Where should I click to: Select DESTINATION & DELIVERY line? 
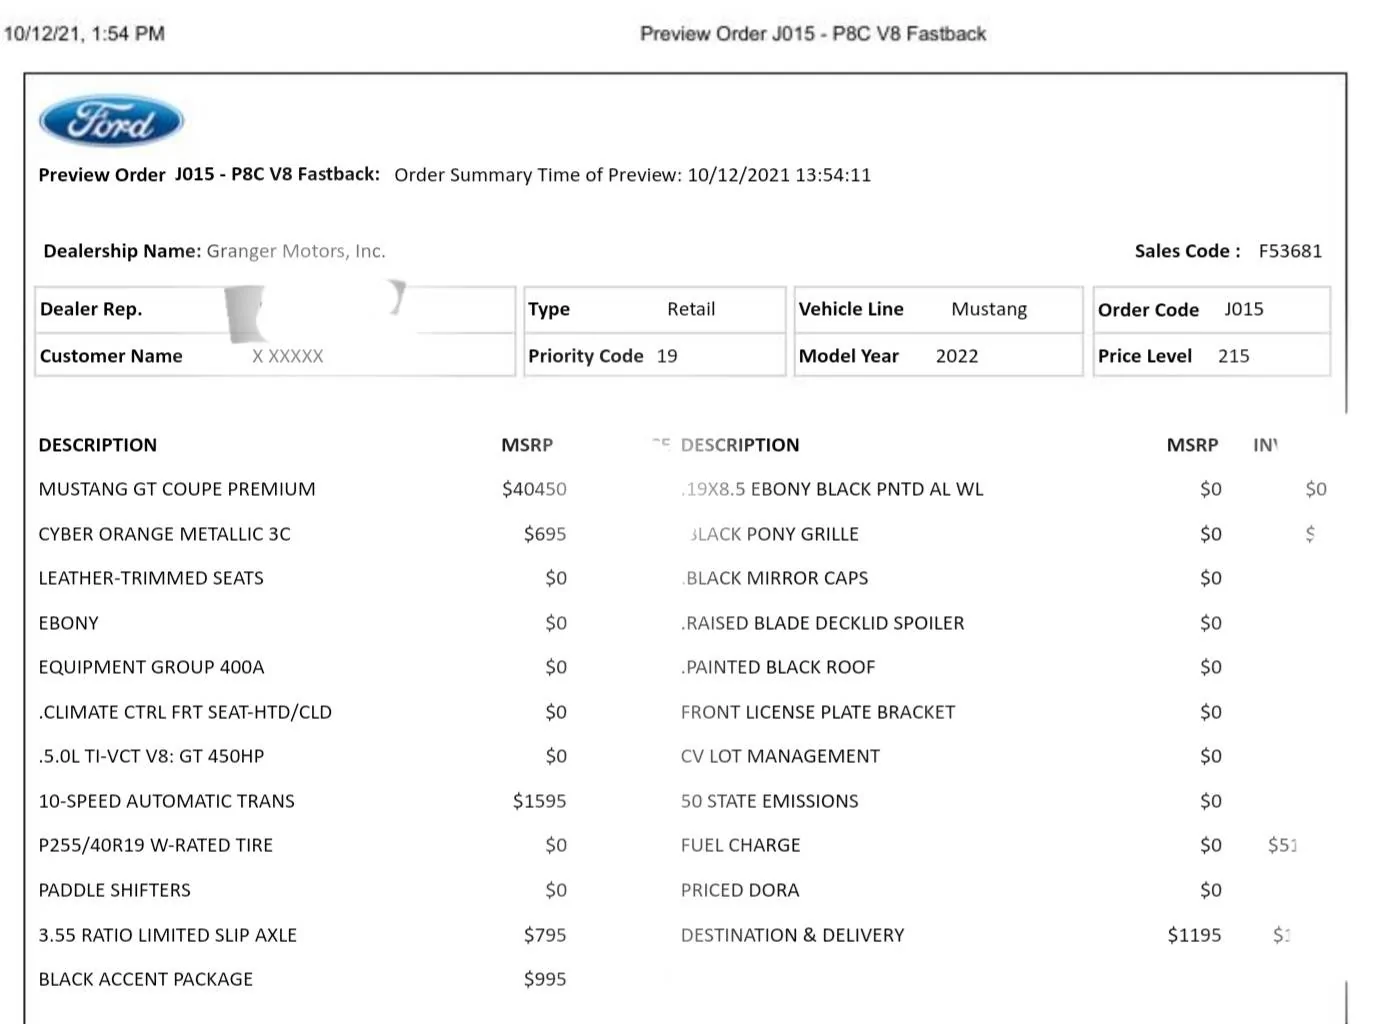tap(792, 935)
